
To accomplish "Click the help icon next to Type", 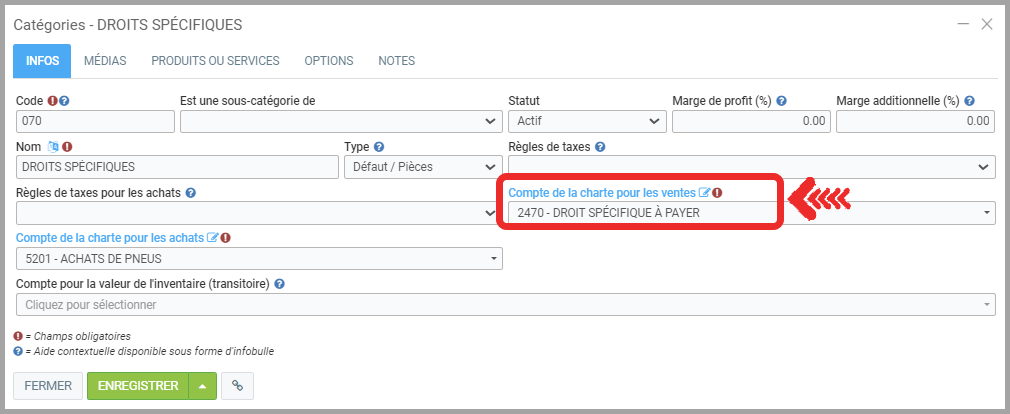I will coord(379,147).
